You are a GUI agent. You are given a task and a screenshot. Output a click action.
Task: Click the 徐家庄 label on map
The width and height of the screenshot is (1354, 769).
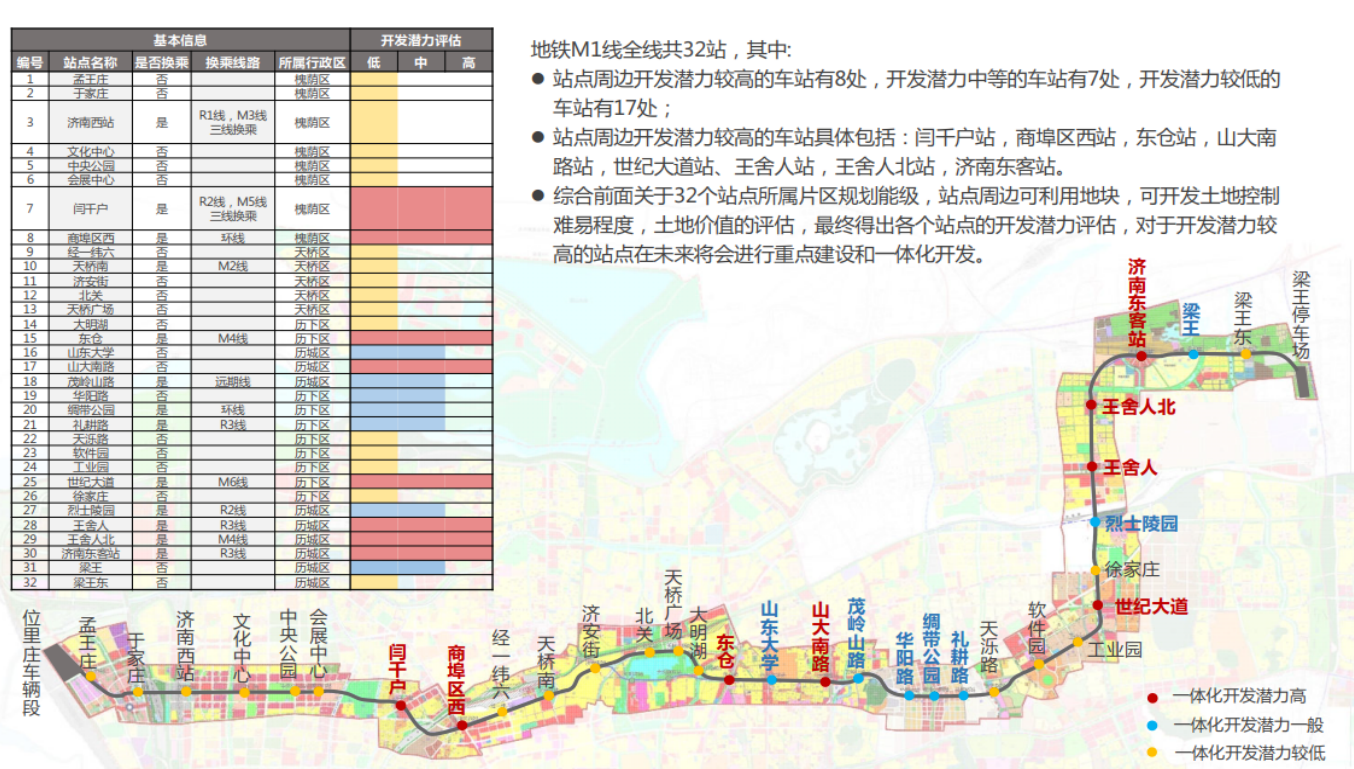tap(1133, 569)
